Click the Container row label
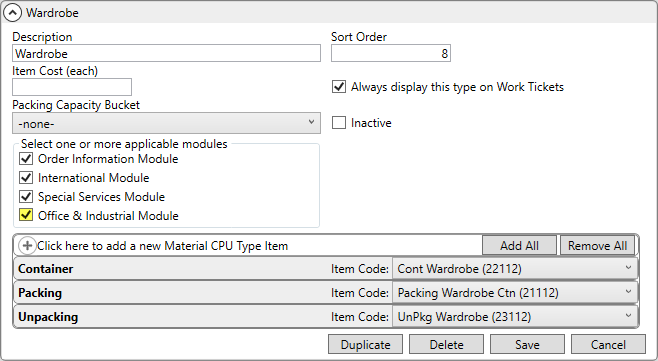This screenshot has width=658, height=361. [x=46, y=269]
